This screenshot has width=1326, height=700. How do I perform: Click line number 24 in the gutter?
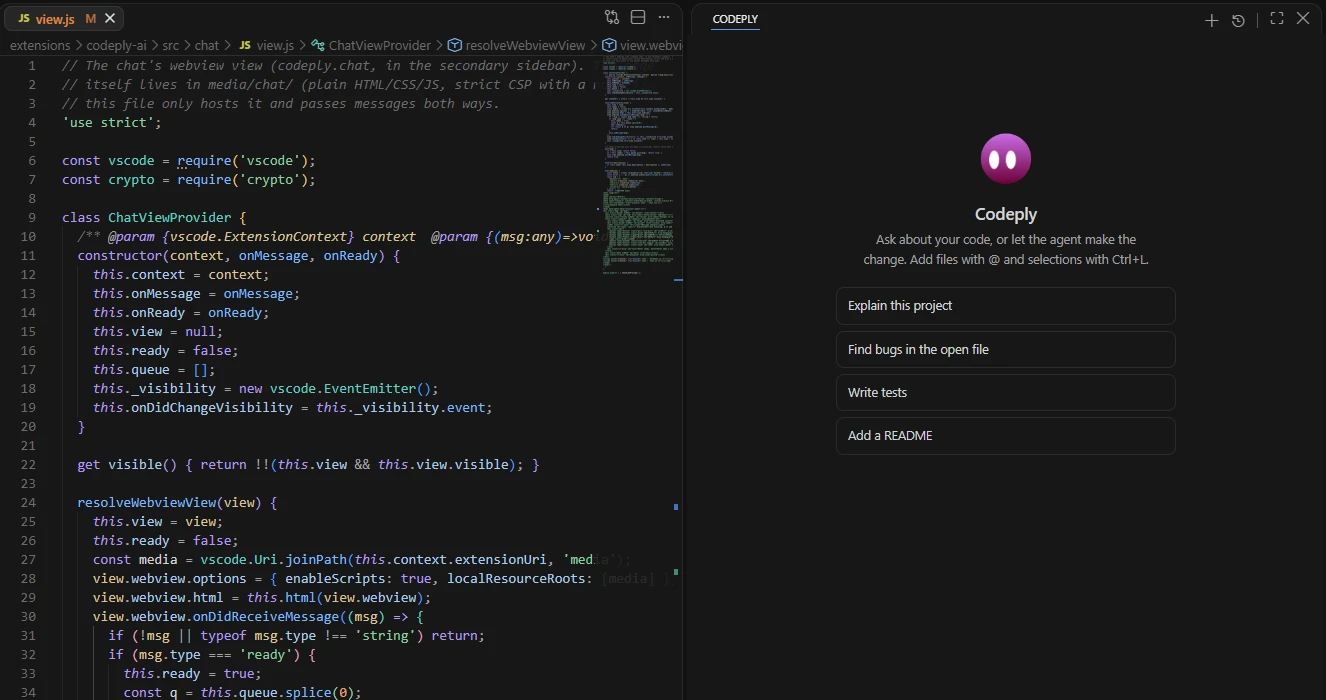pyautogui.click(x=28, y=502)
